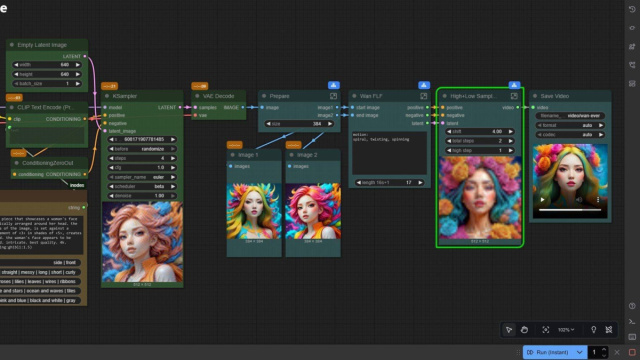Click the side | front option row
640x360 pixels.
(41, 262)
